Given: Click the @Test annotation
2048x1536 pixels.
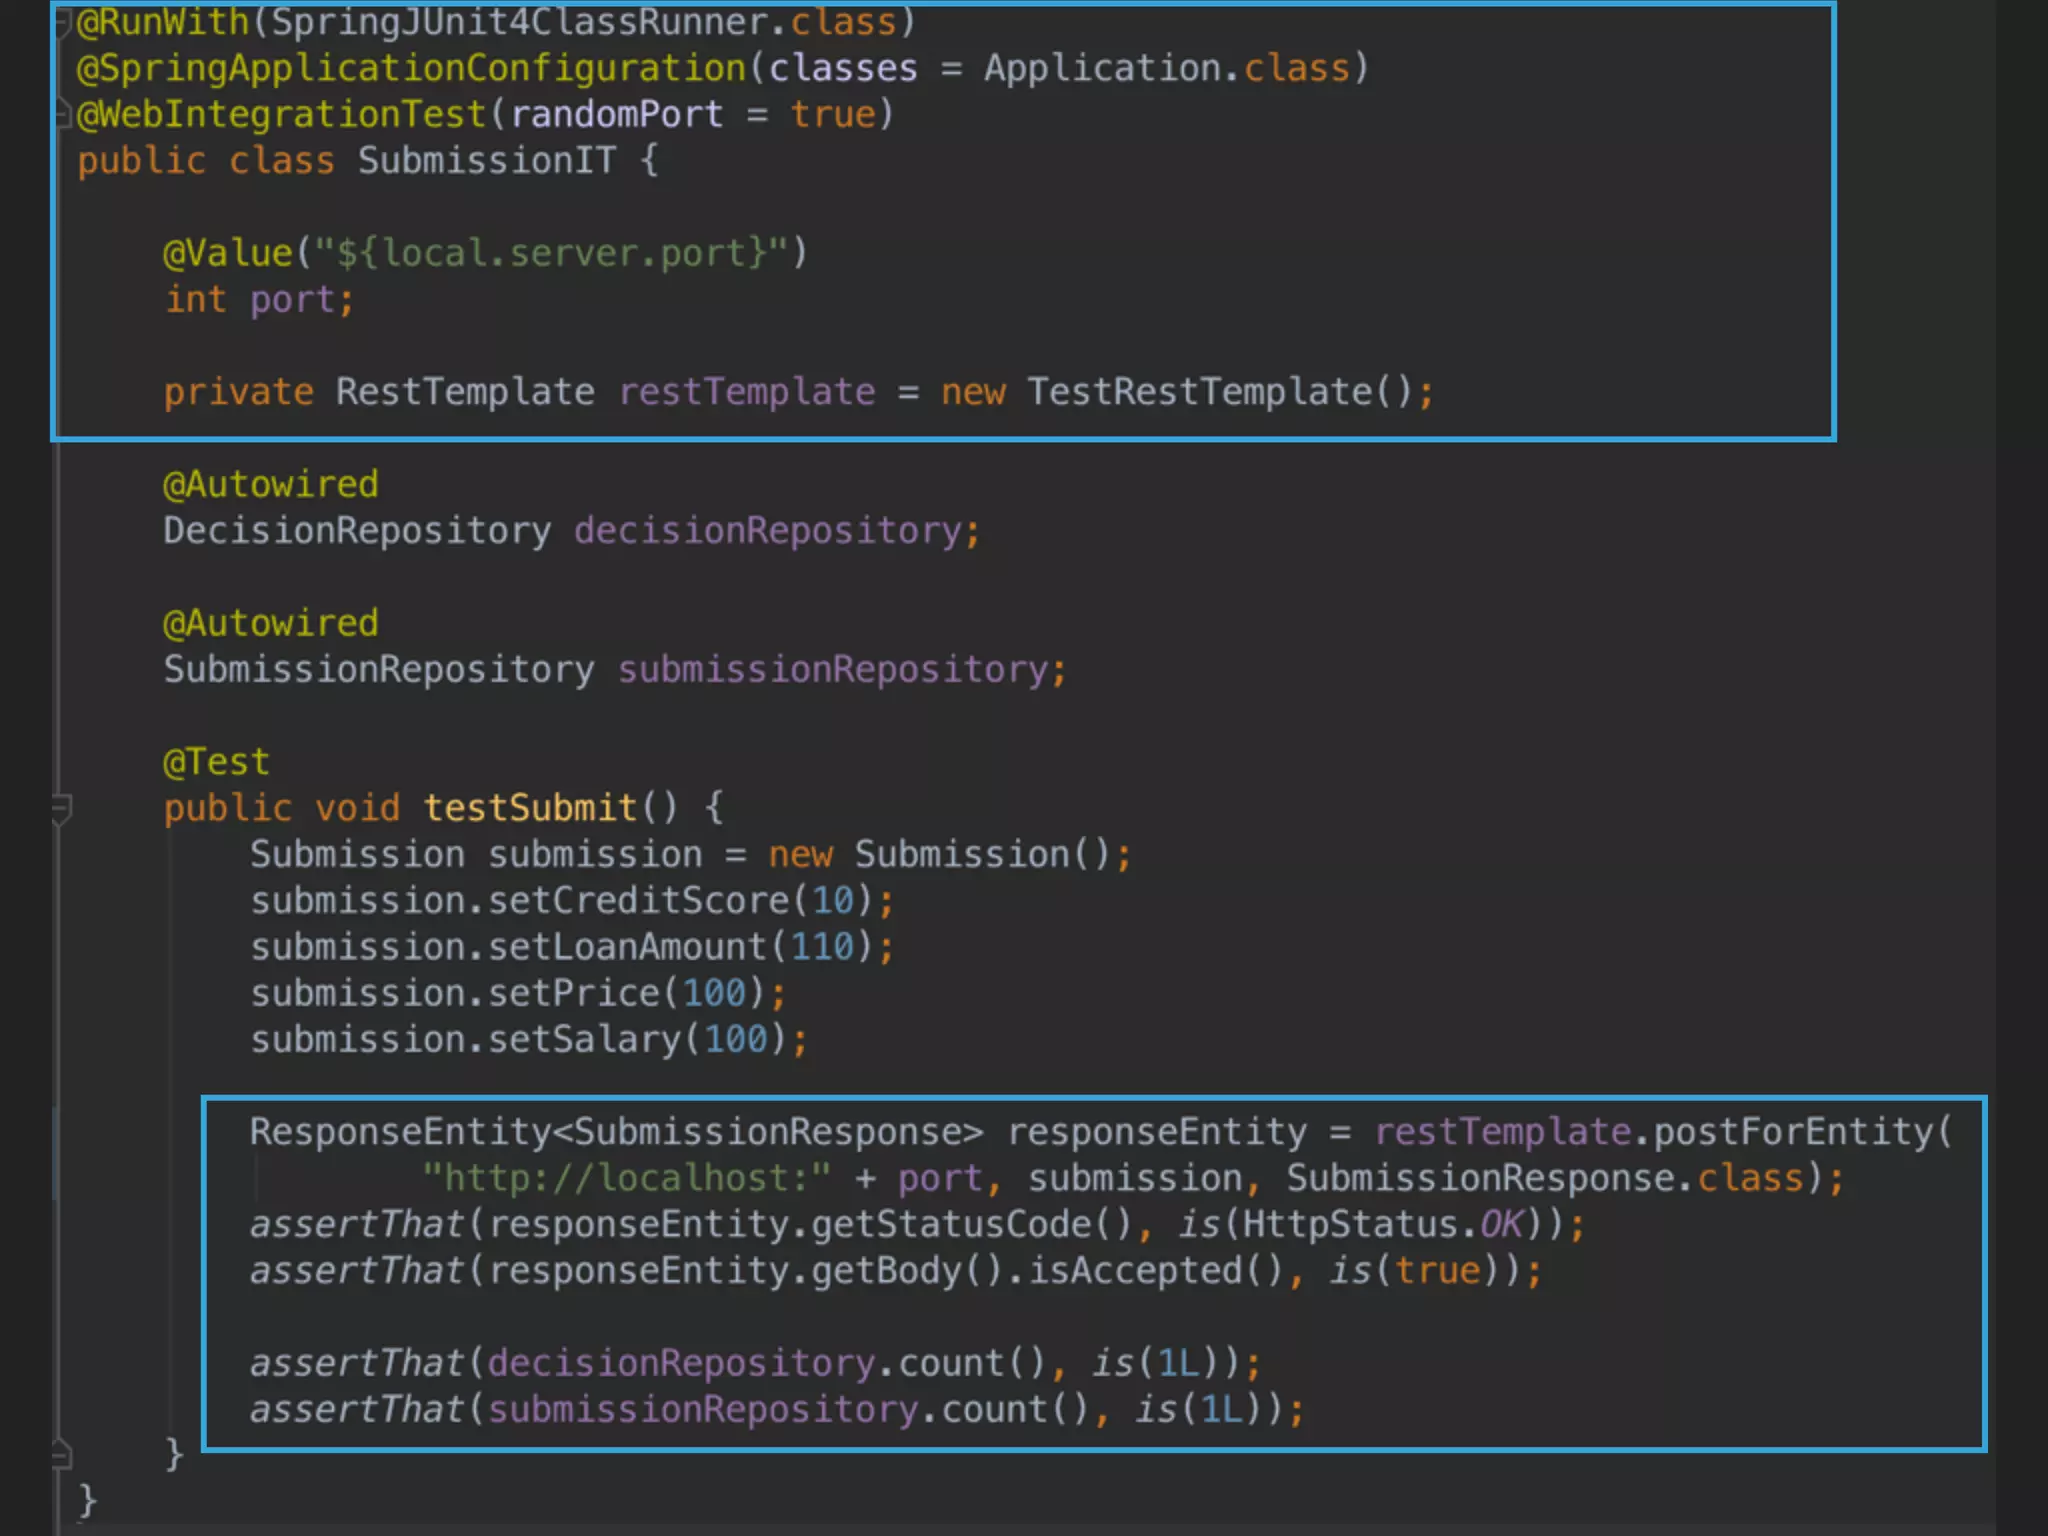Looking at the screenshot, I should tap(216, 763).
